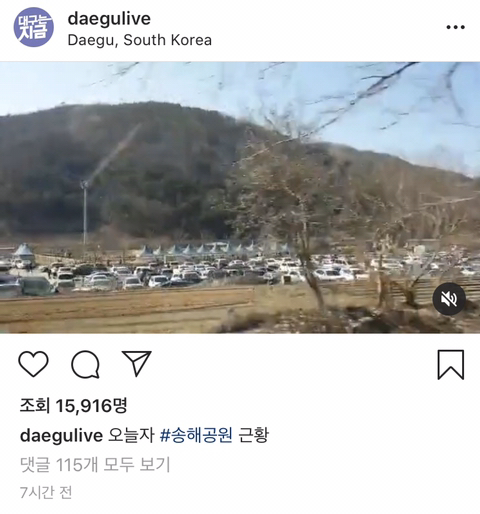The height and width of the screenshot is (514, 480).
Task: Like the post with the heart icon
Action: tap(33, 364)
